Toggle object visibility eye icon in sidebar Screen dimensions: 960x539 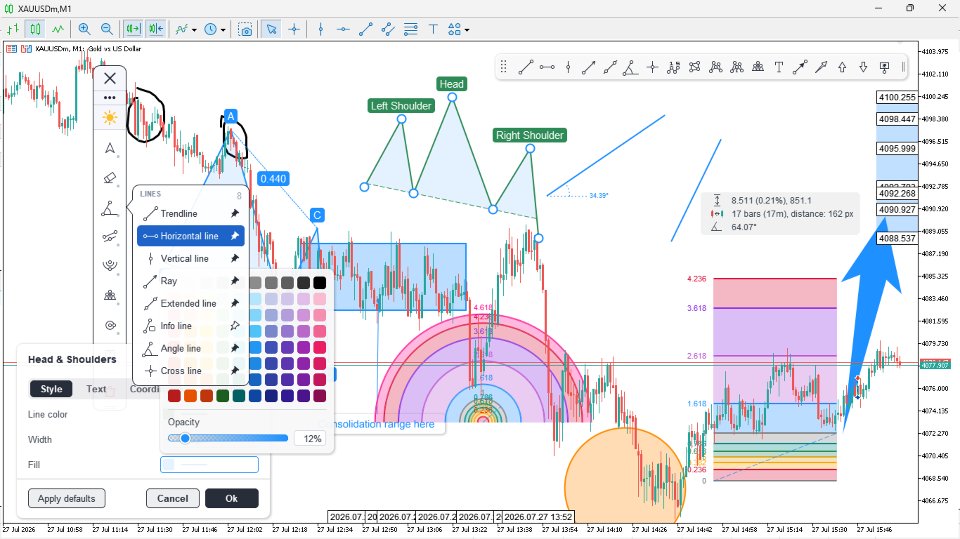(x=110, y=325)
